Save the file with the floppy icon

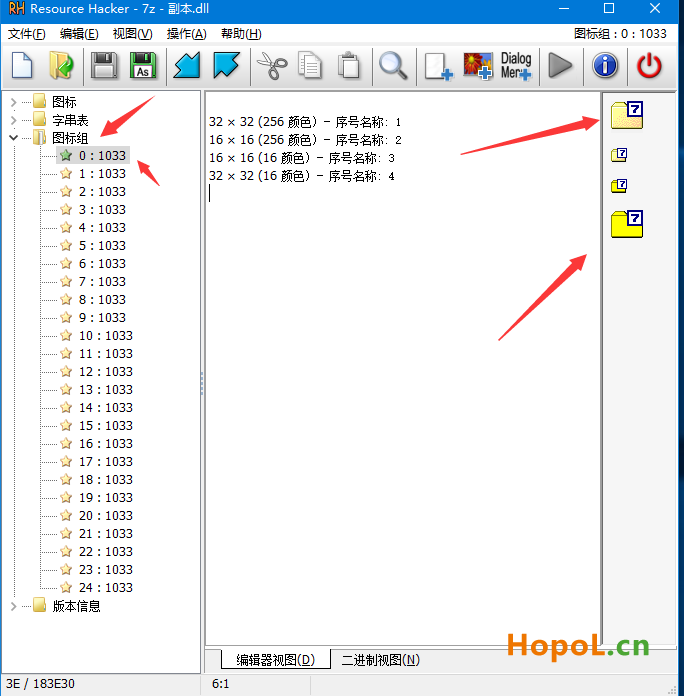(x=104, y=66)
